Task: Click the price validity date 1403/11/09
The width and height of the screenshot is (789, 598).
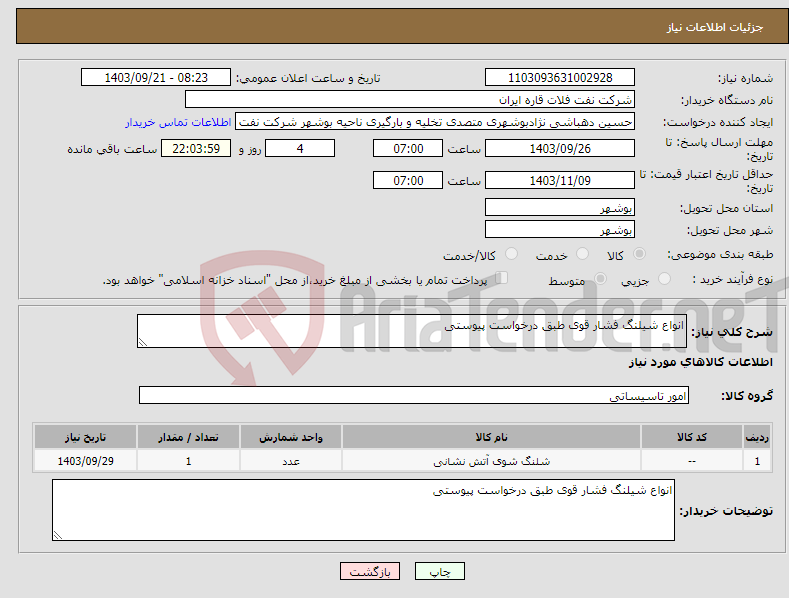Action: (x=560, y=180)
